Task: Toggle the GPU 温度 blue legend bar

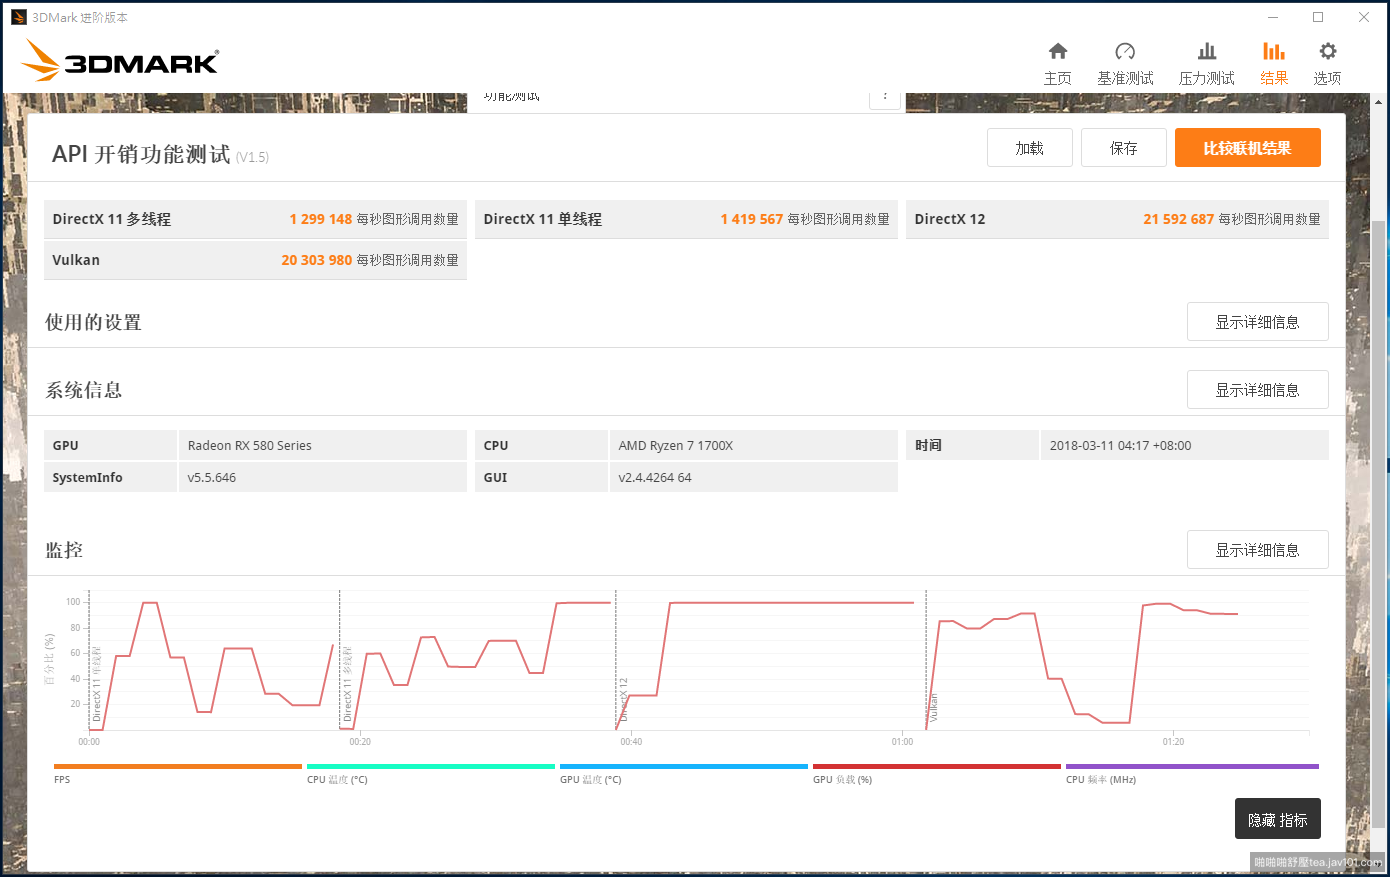Action: tap(684, 767)
